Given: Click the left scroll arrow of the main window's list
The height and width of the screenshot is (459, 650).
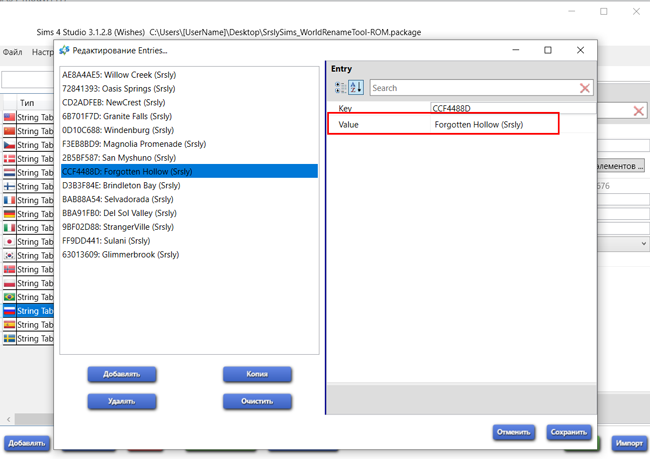Looking at the screenshot, I should pyautogui.click(x=8, y=420).
